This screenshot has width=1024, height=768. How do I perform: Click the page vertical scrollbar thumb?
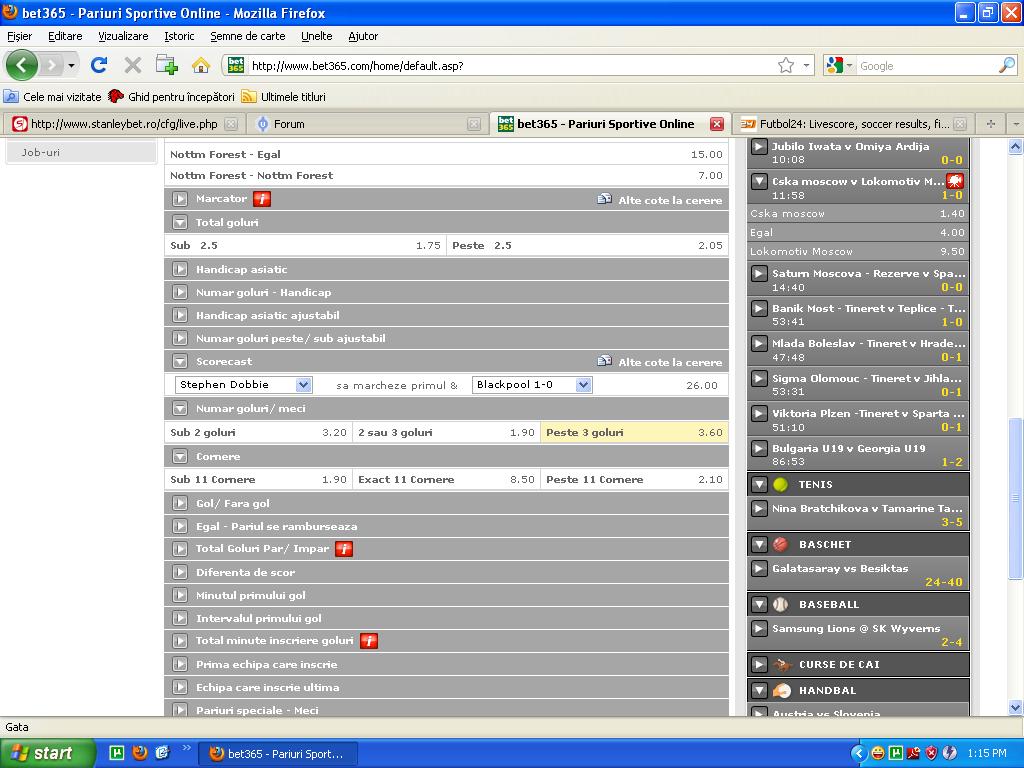click(x=1015, y=498)
